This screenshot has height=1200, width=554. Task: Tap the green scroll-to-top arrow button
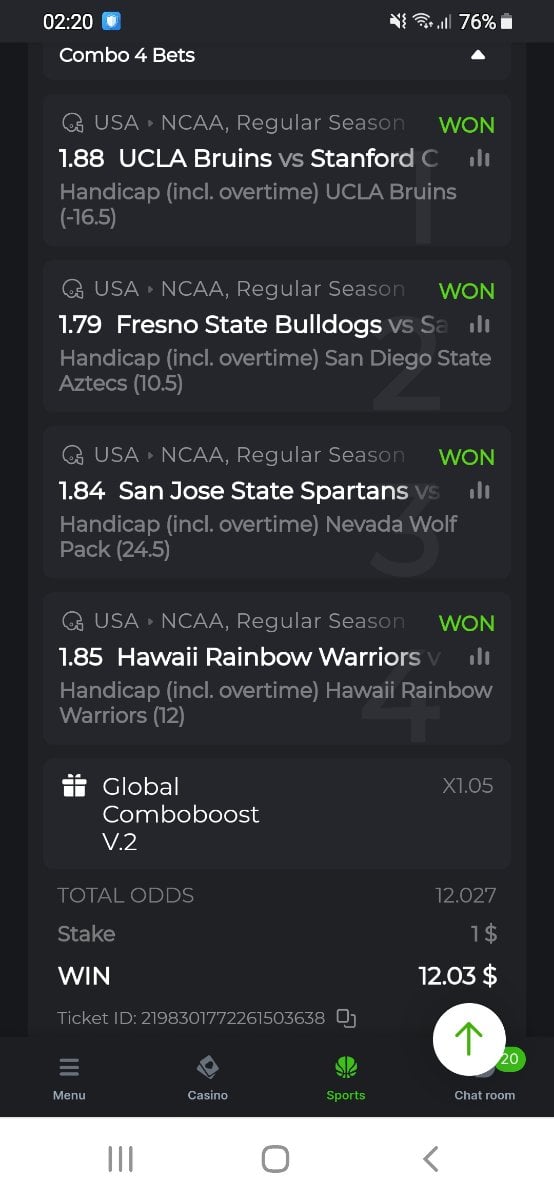click(x=469, y=1040)
